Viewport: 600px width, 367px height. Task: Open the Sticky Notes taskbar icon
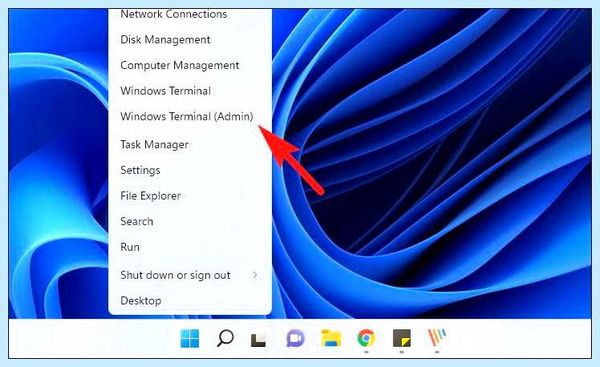402,338
